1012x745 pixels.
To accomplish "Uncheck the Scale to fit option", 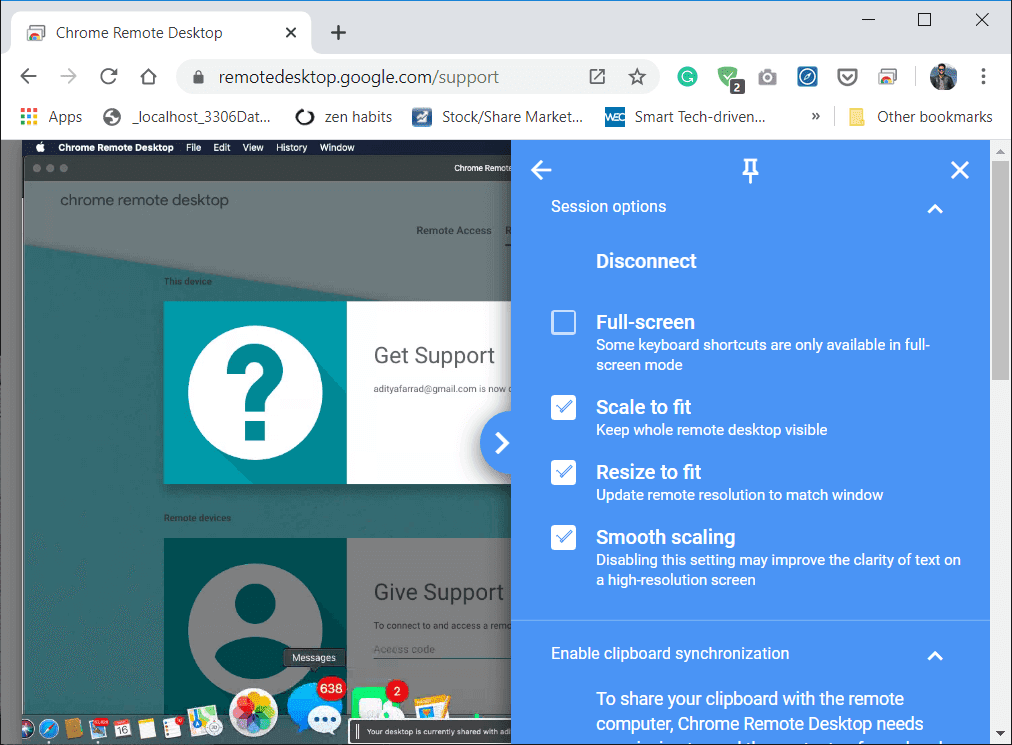I will point(563,407).
